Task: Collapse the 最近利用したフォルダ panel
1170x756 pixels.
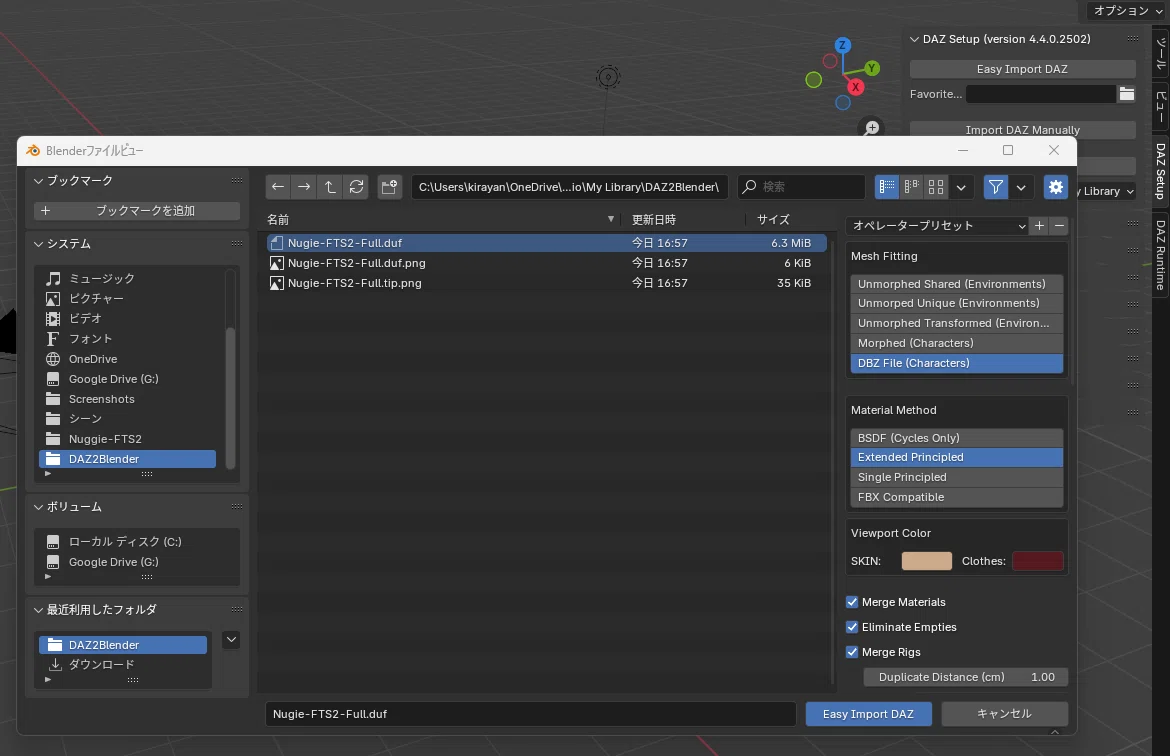Action: tap(39, 610)
